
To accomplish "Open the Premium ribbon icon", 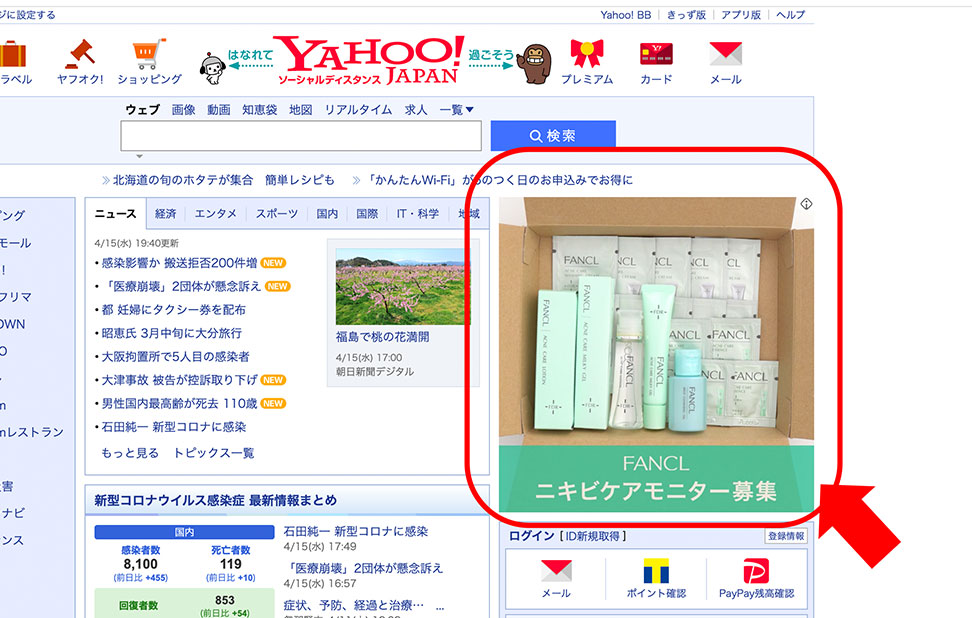I will (x=586, y=53).
